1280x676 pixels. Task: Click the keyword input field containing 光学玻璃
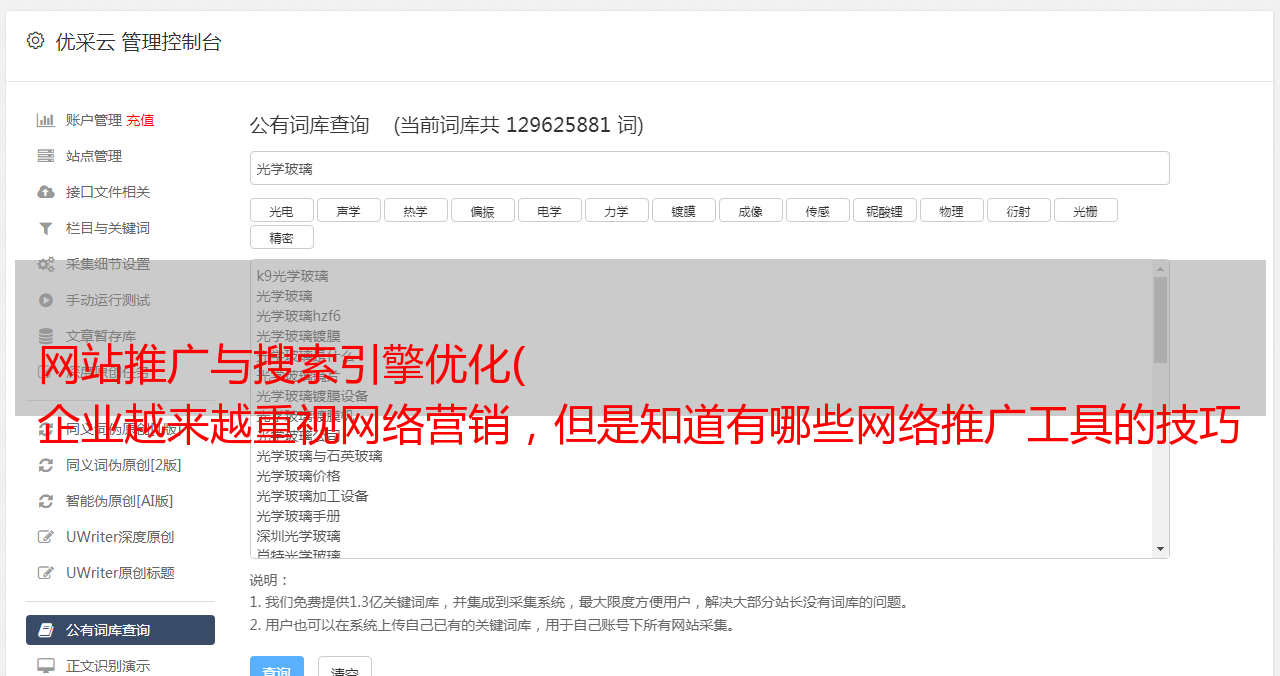709,168
